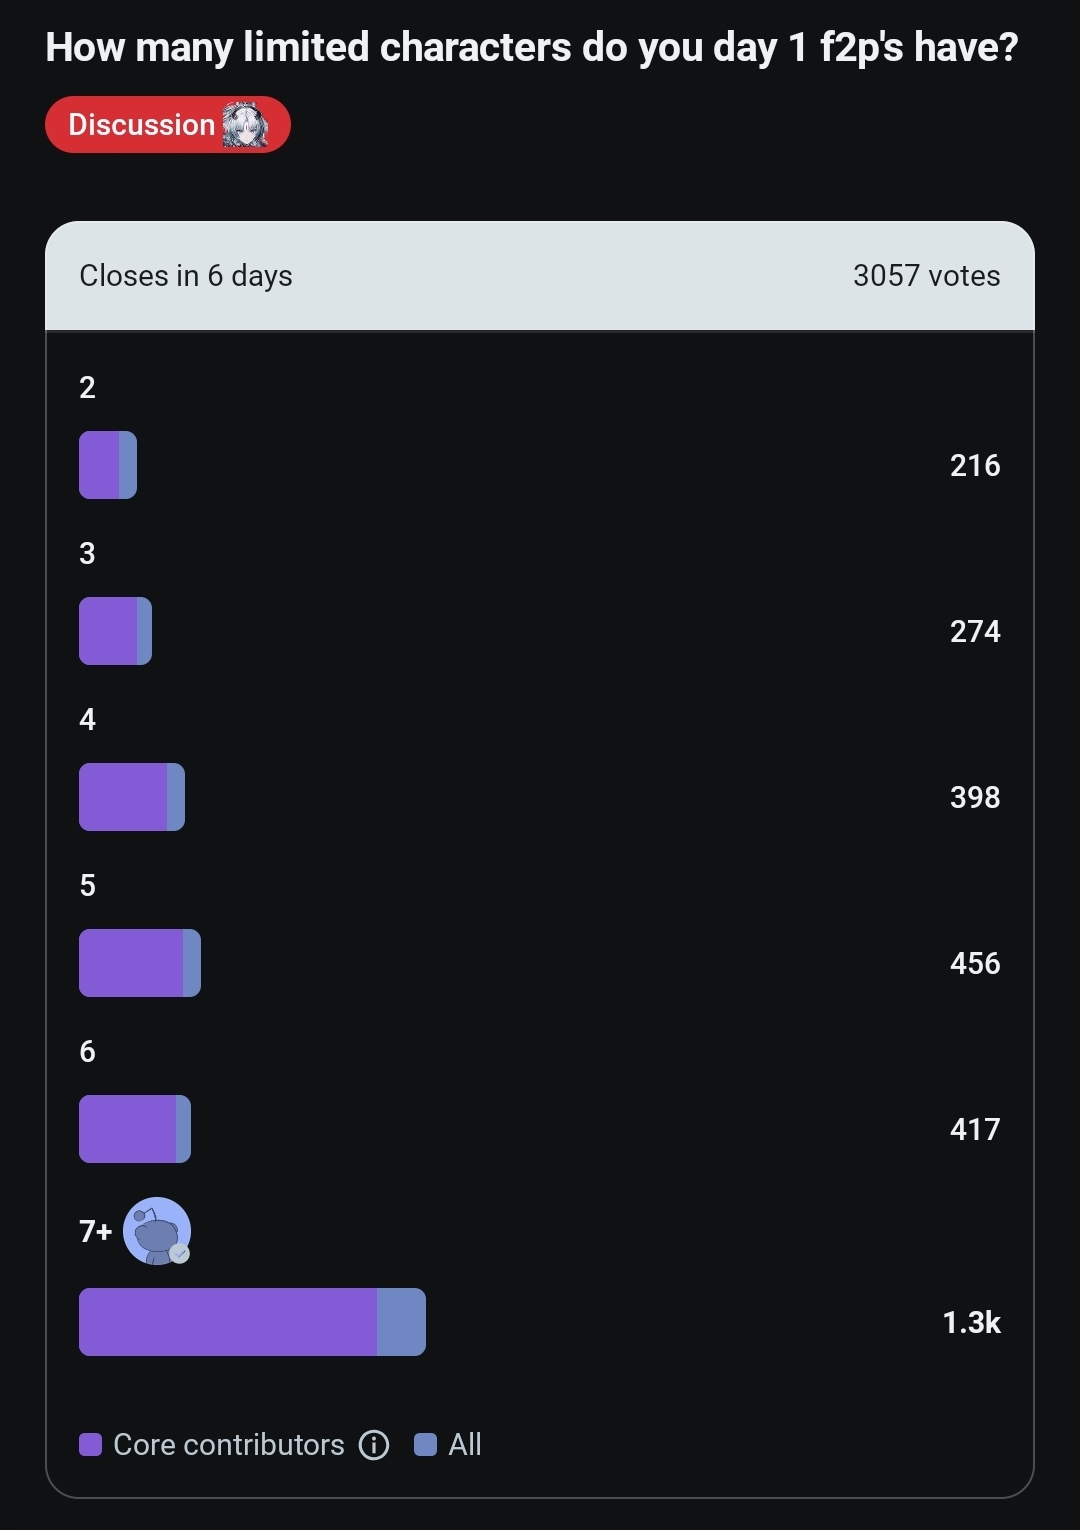Click the purple Core contributors legend square
This screenshot has height=1530, width=1080.
(x=90, y=1445)
